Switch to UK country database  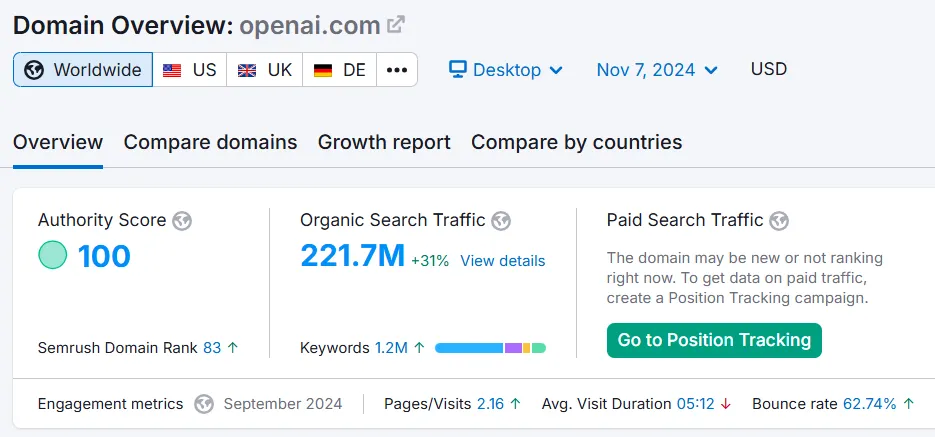click(x=265, y=70)
